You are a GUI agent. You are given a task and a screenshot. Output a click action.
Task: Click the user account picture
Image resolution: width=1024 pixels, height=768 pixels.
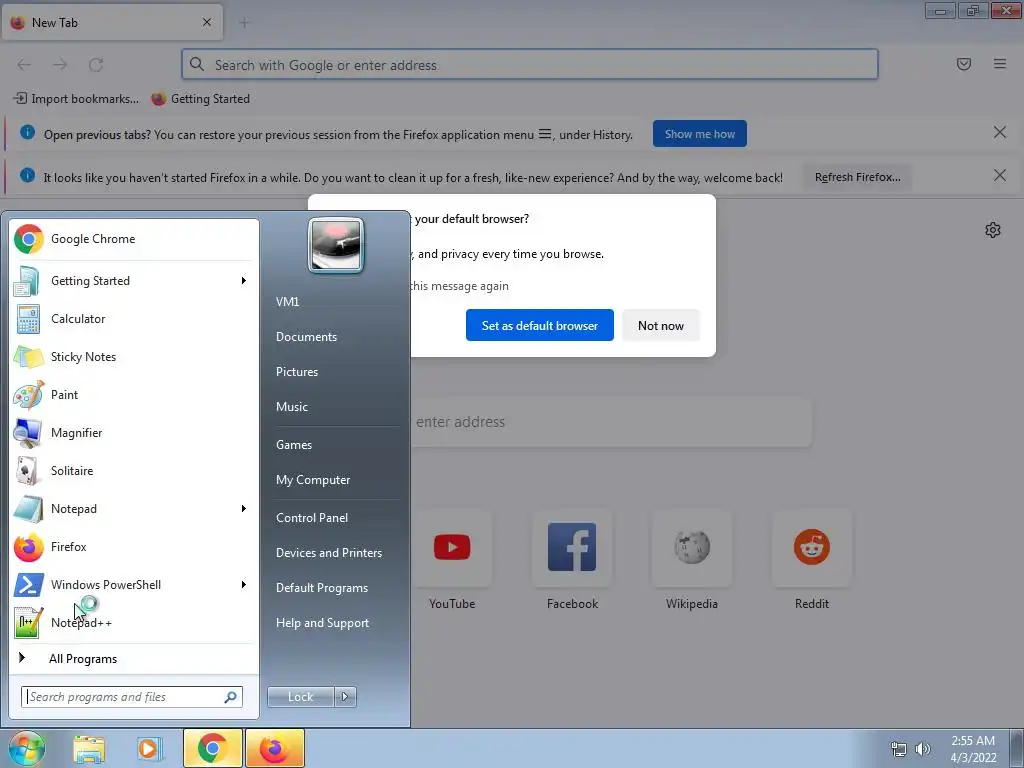click(336, 245)
